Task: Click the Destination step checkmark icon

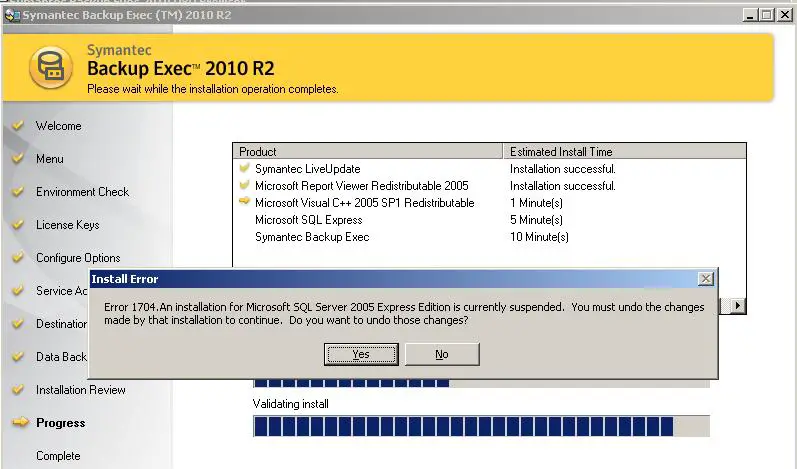Action: (18, 323)
